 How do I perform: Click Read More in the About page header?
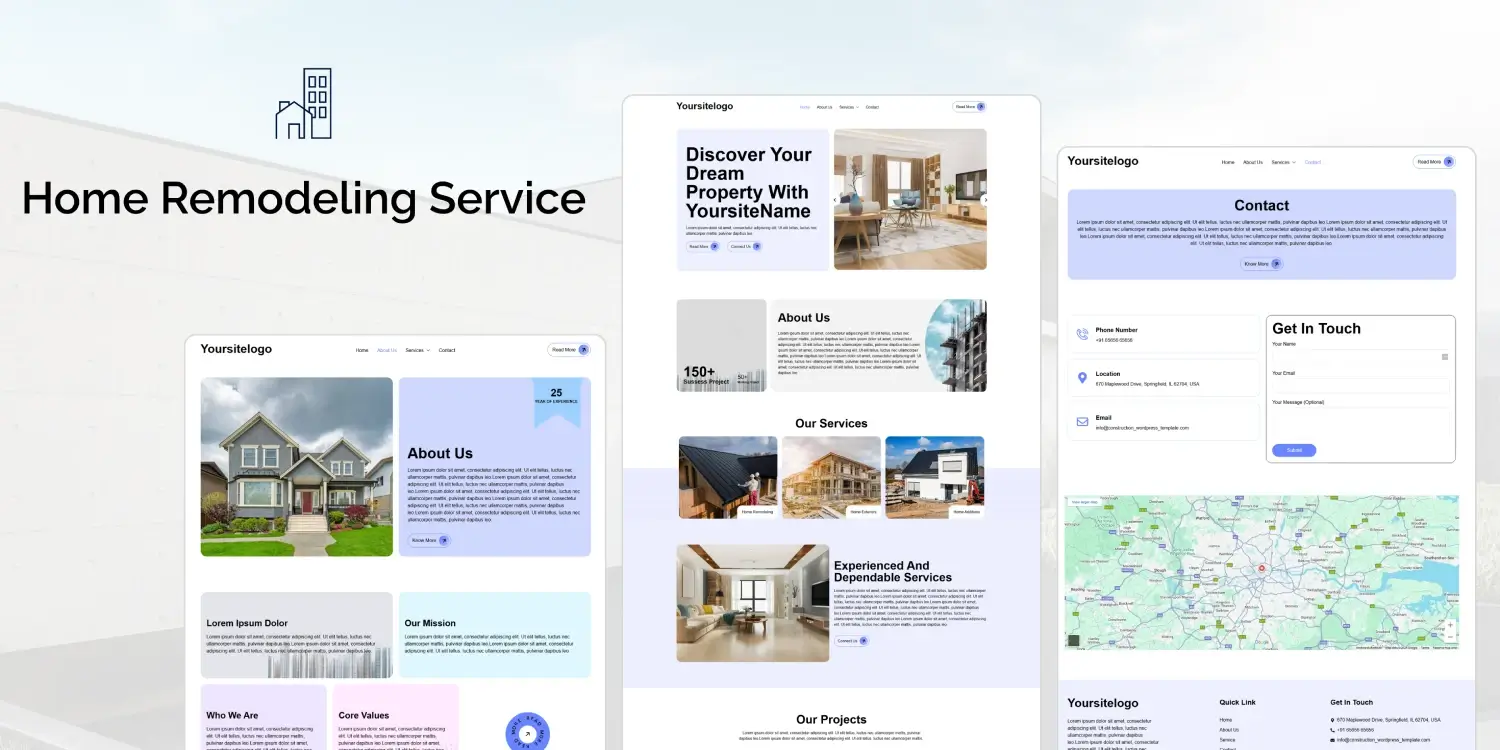[569, 350]
